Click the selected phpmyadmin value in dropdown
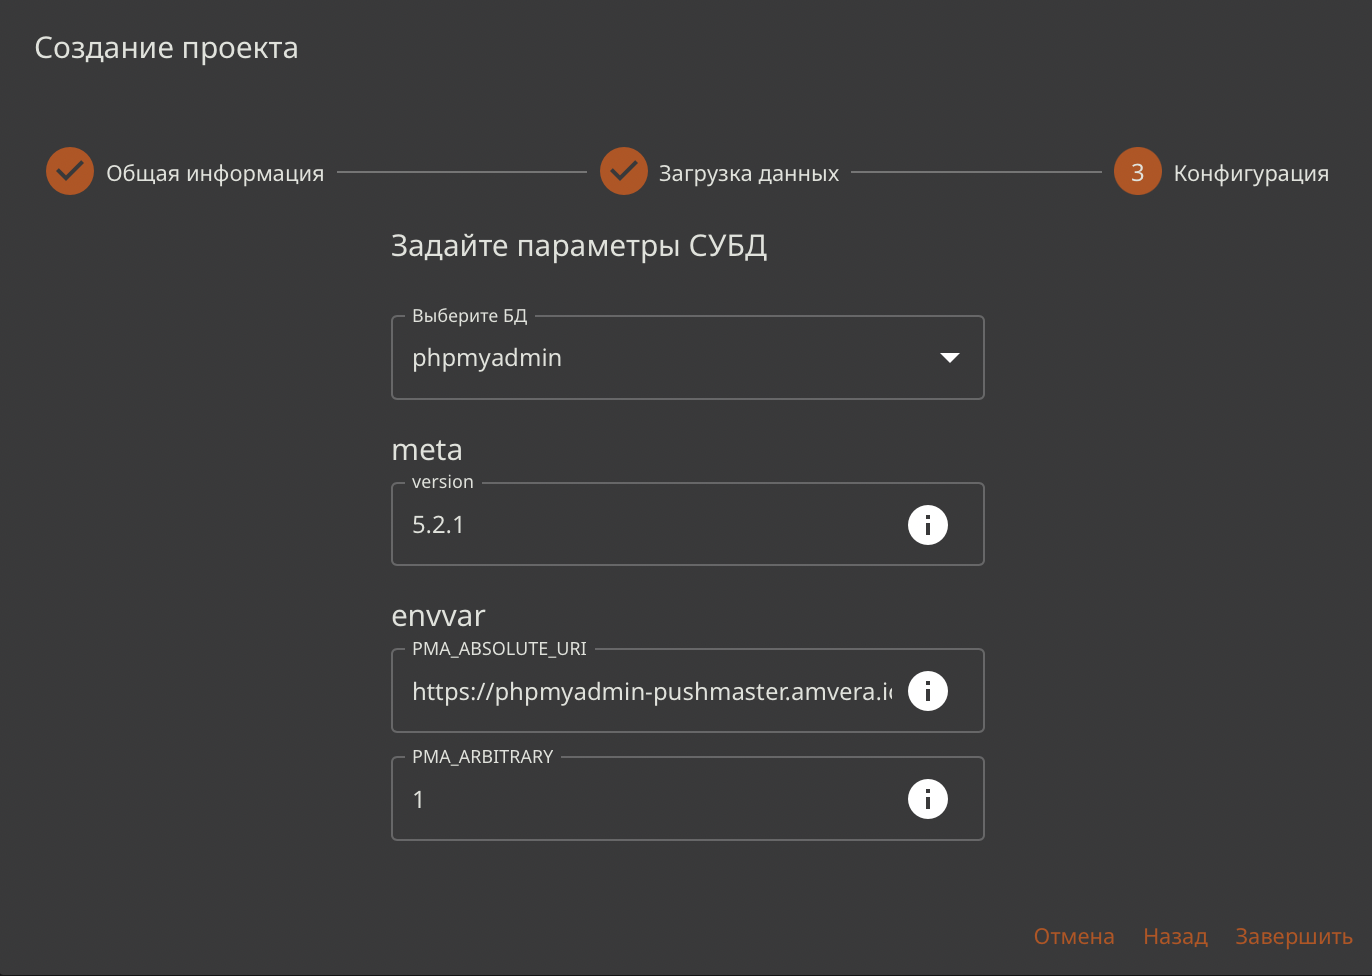This screenshot has width=1372, height=976. pyautogui.click(x=487, y=358)
